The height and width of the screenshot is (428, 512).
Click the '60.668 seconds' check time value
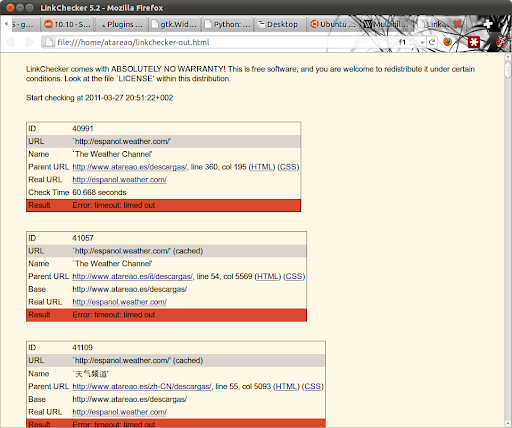click(x=99, y=192)
